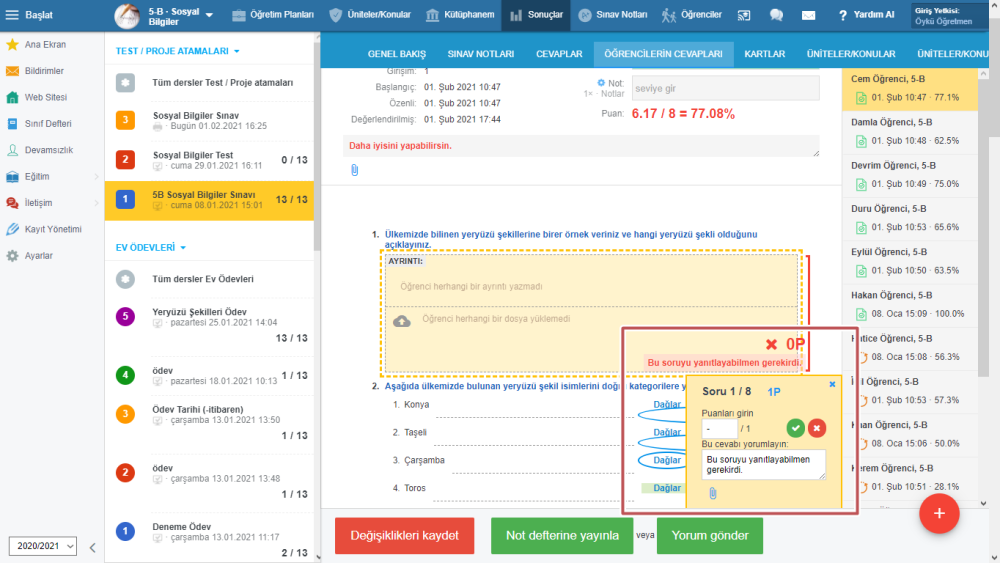
Task: Open Üniteler/Konular in top menu
Action: point(371,15)
